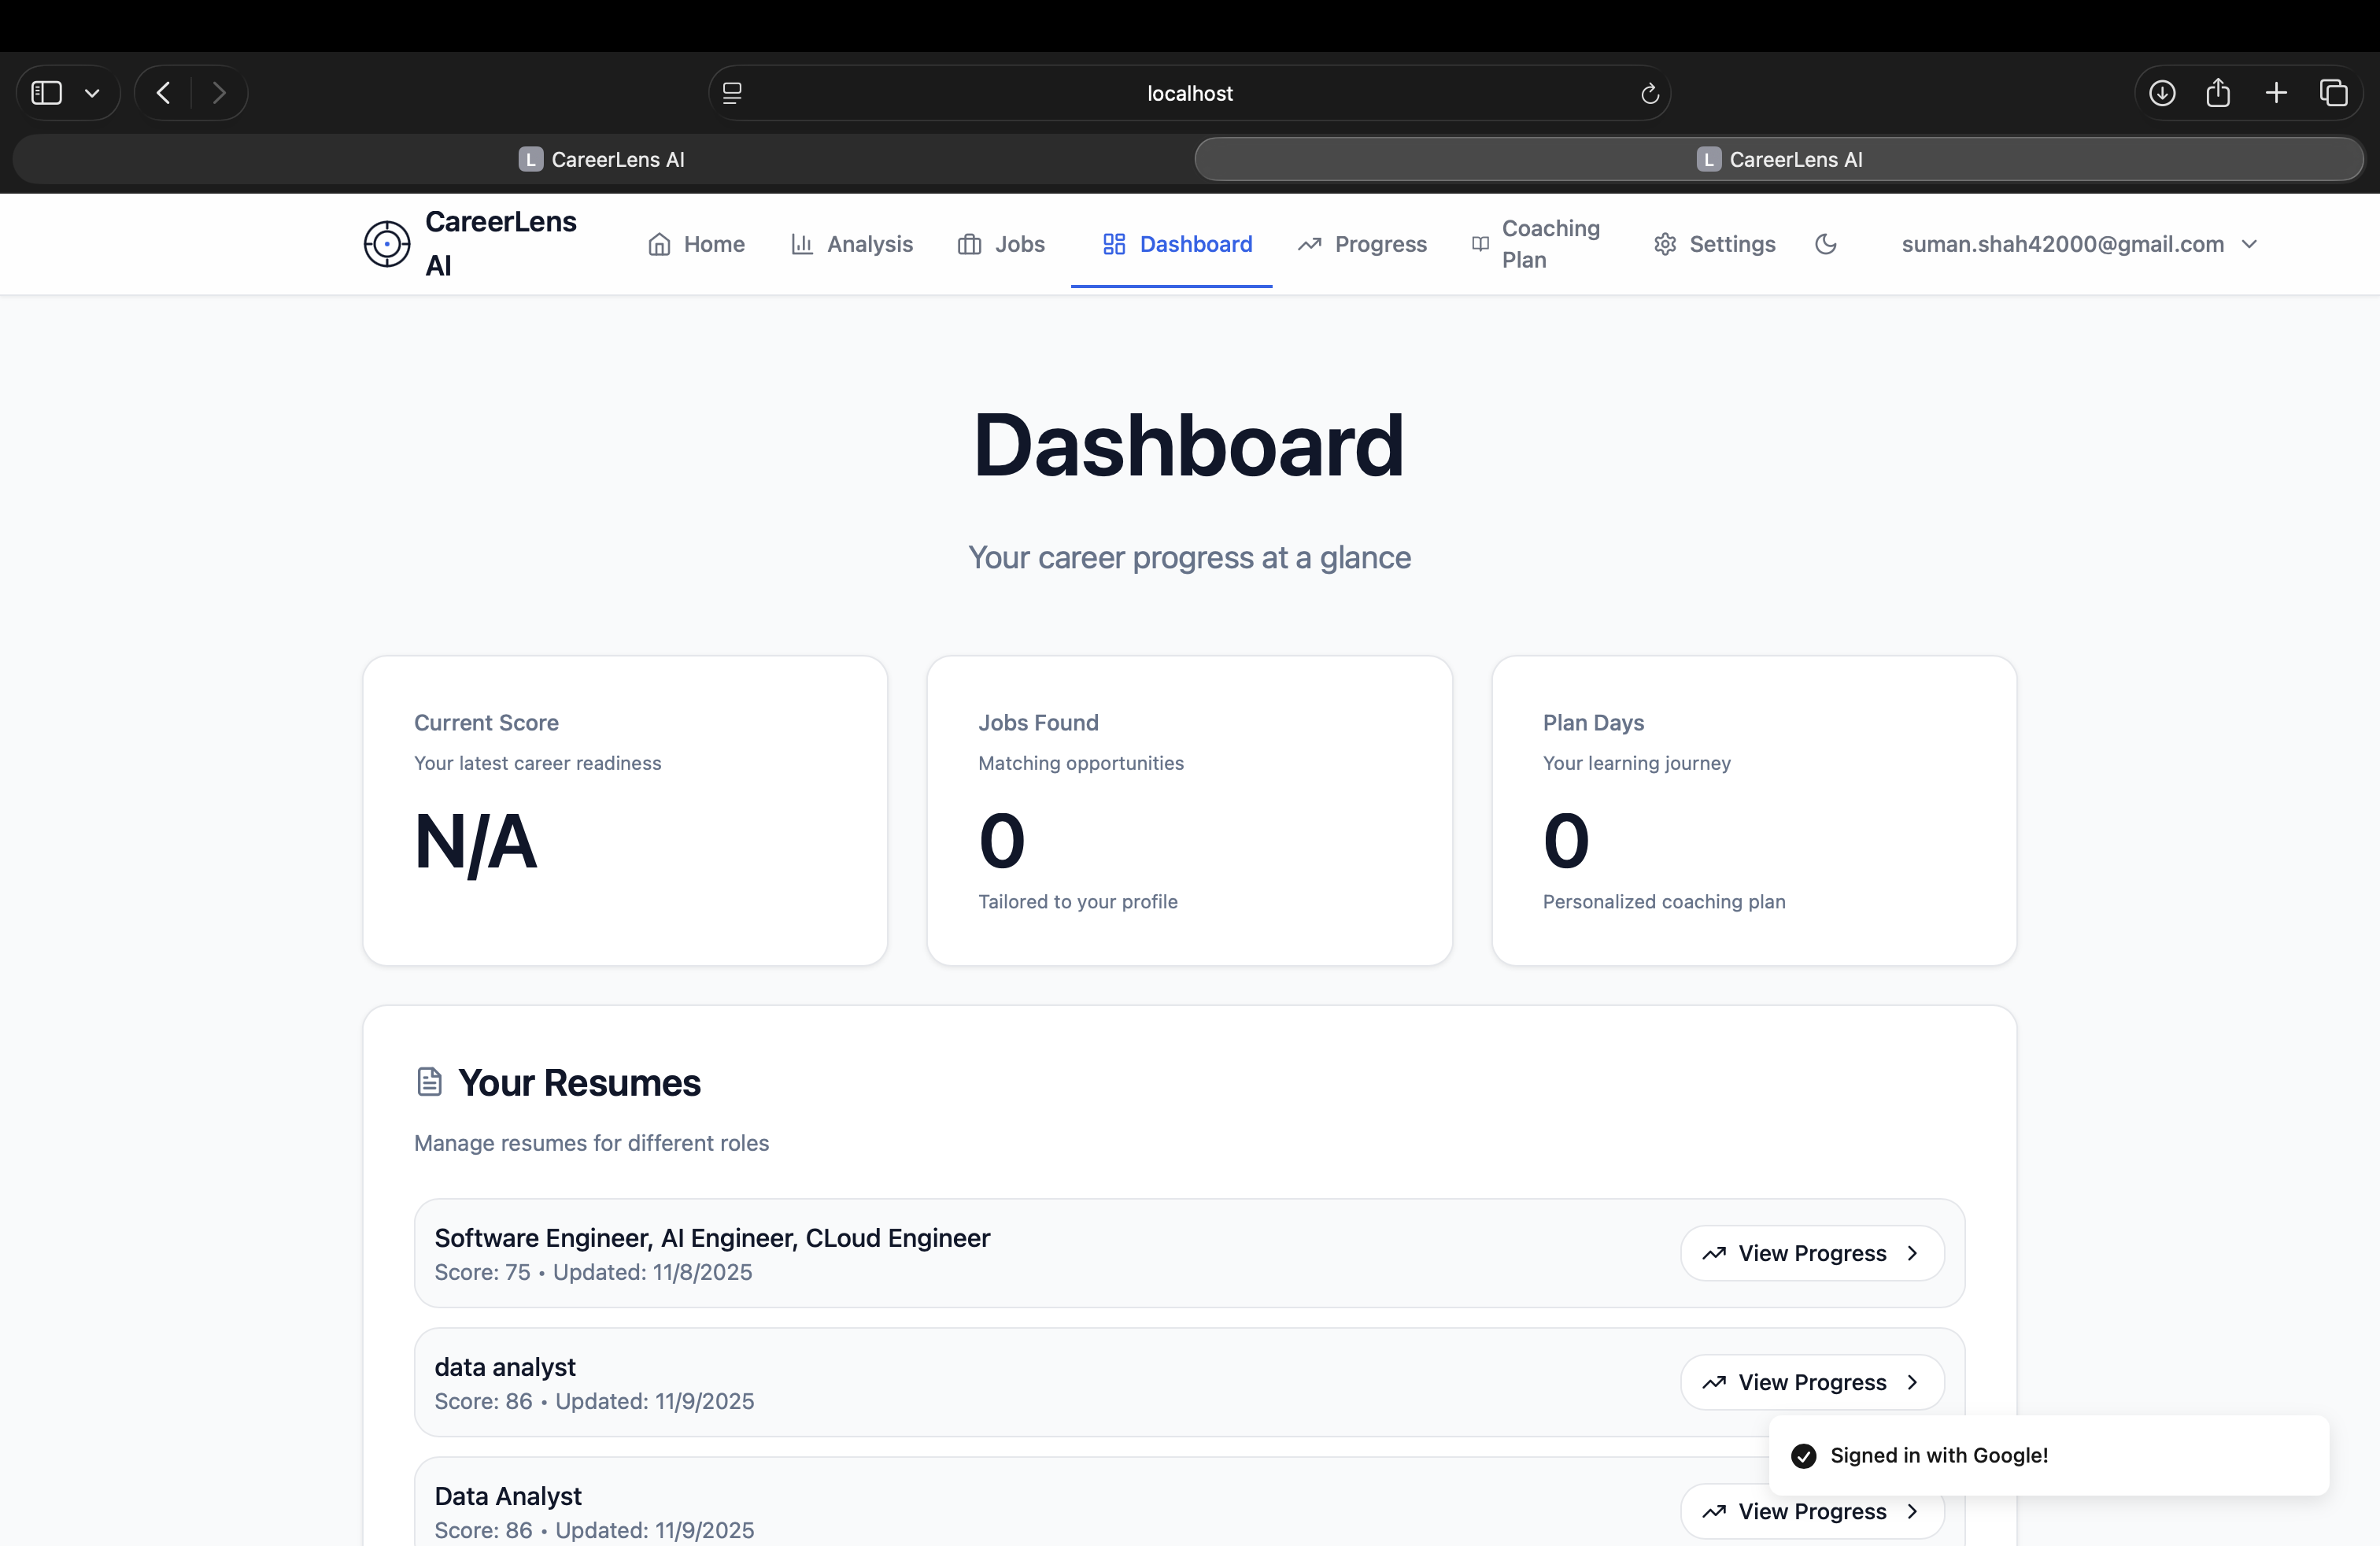Open sidebar options chevron dropdown
This screenshot has height=1546, width=2380.
(x=92, y=93)
